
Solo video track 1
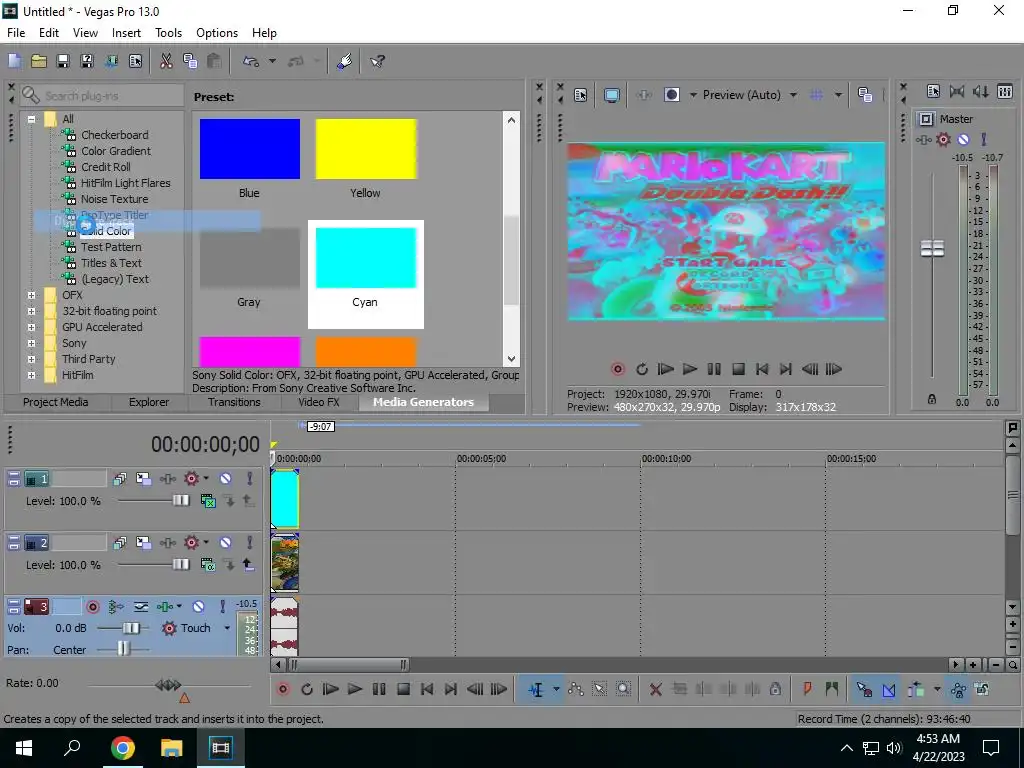point(249,479)
